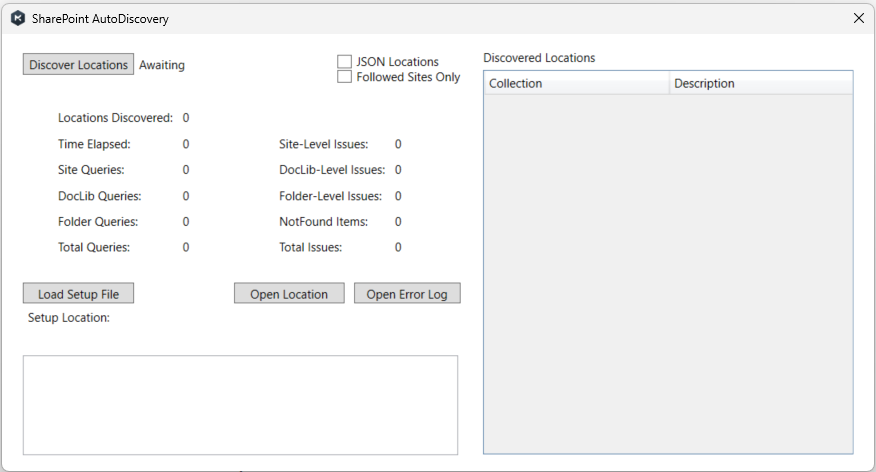The image size is (876, 472).
Task: Close the SharePoint AutoDiscovery window
Action: point(858,18)
